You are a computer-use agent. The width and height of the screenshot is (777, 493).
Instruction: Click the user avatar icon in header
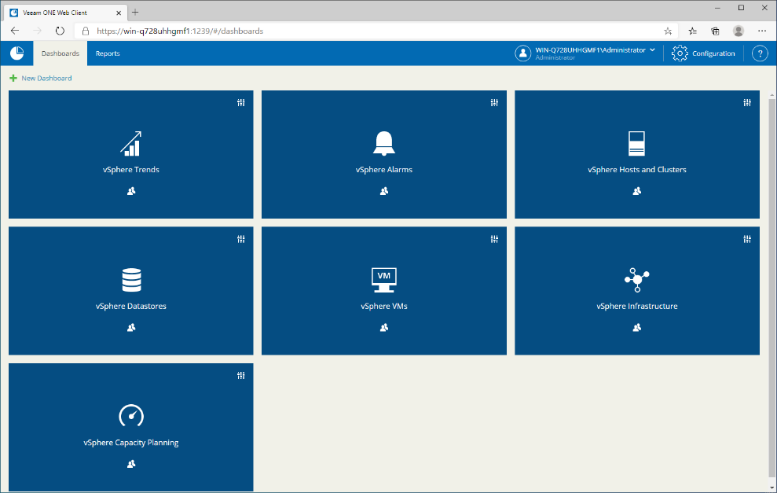coord(522,54)
